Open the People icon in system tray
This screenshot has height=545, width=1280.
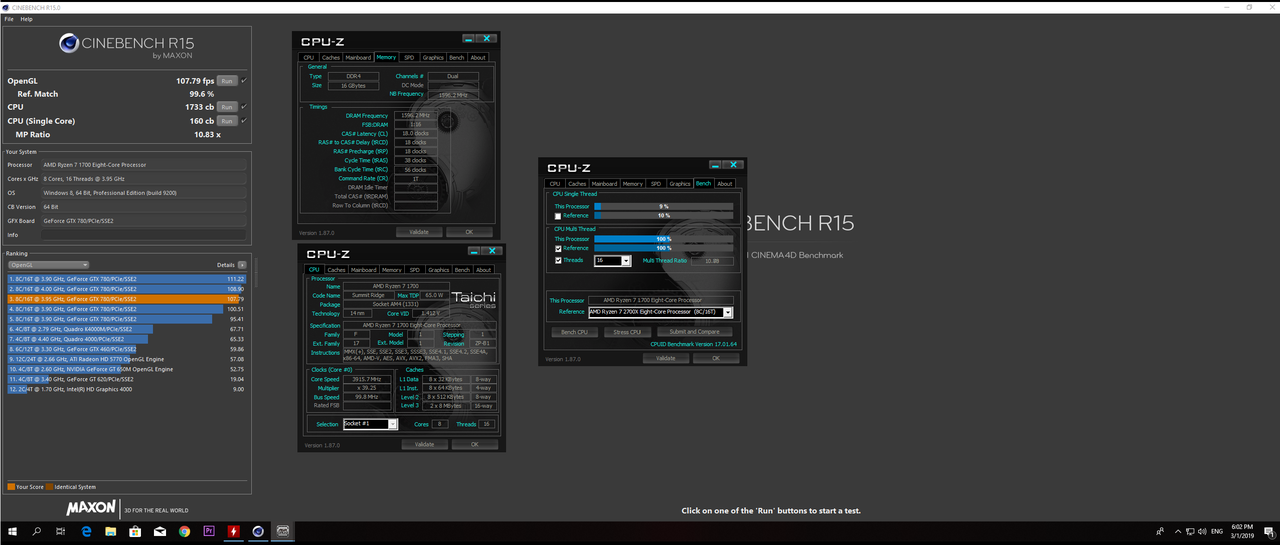(x=1159, y=531)
